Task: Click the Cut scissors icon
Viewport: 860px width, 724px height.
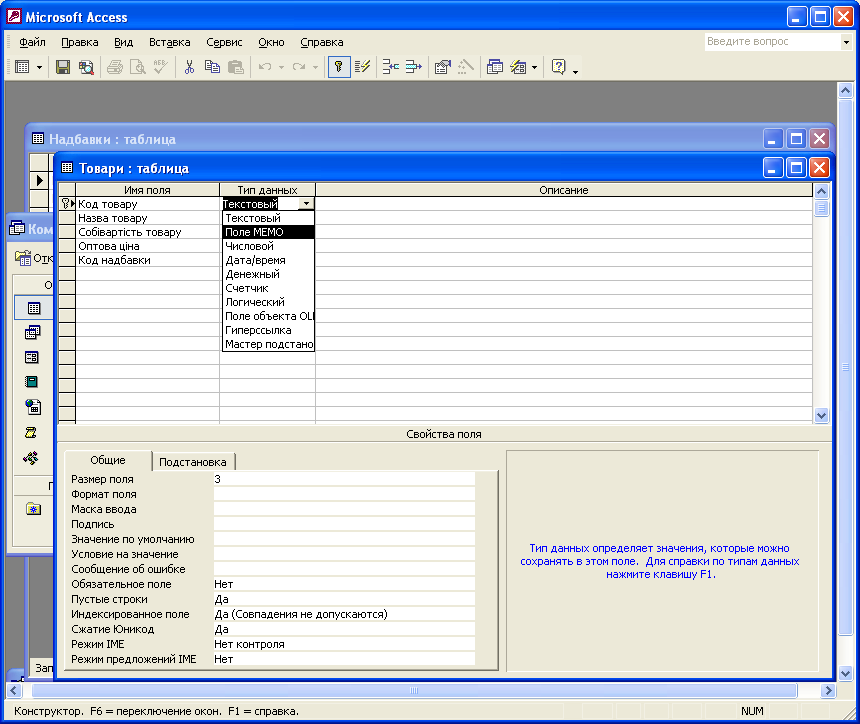Action: 189,67
